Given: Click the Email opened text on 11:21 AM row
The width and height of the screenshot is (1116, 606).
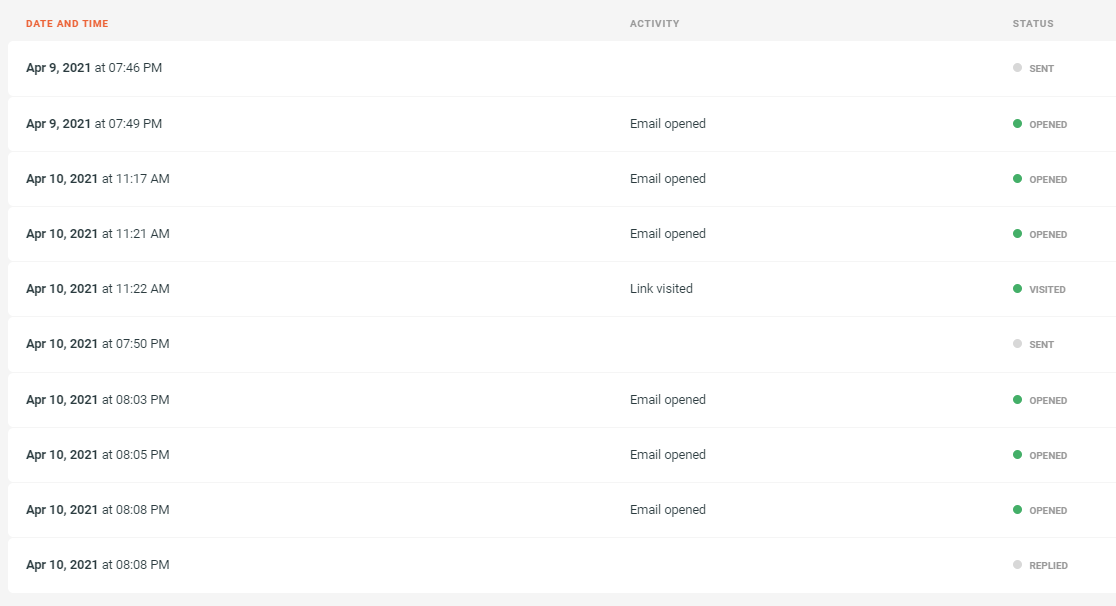Looking at the screenshot, I should pos(668,233).
